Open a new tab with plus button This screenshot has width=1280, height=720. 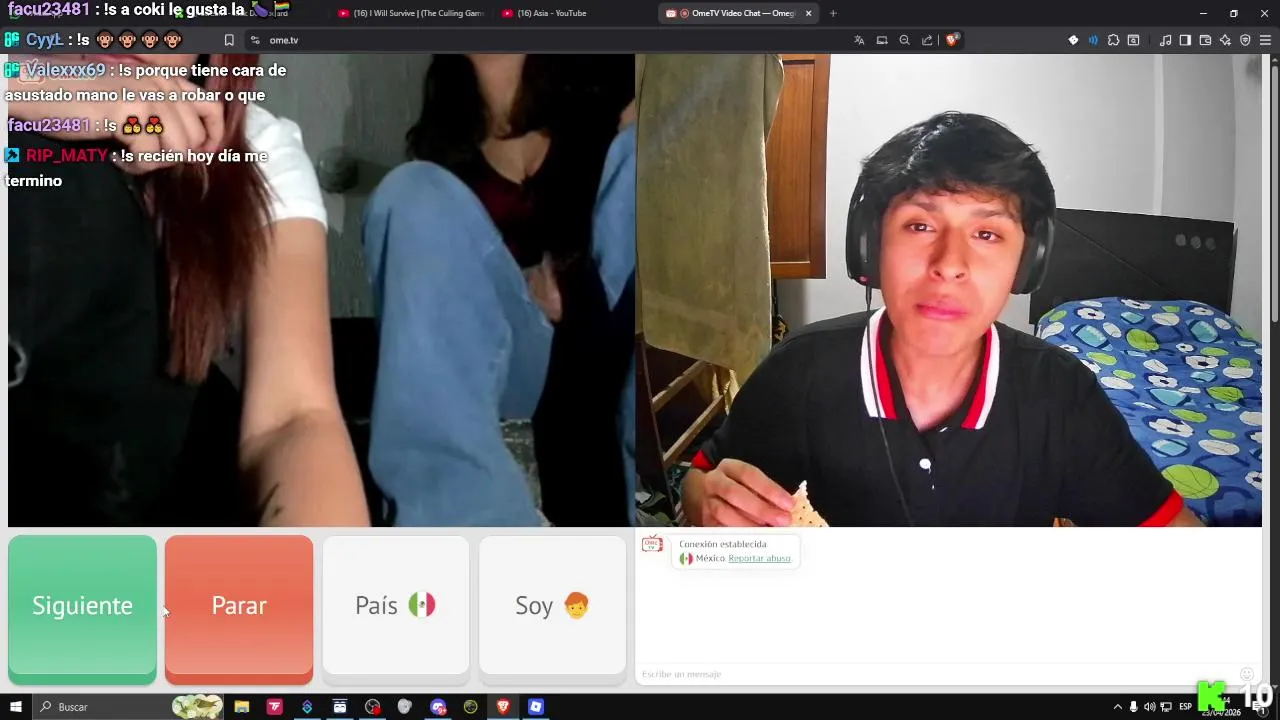833,13
